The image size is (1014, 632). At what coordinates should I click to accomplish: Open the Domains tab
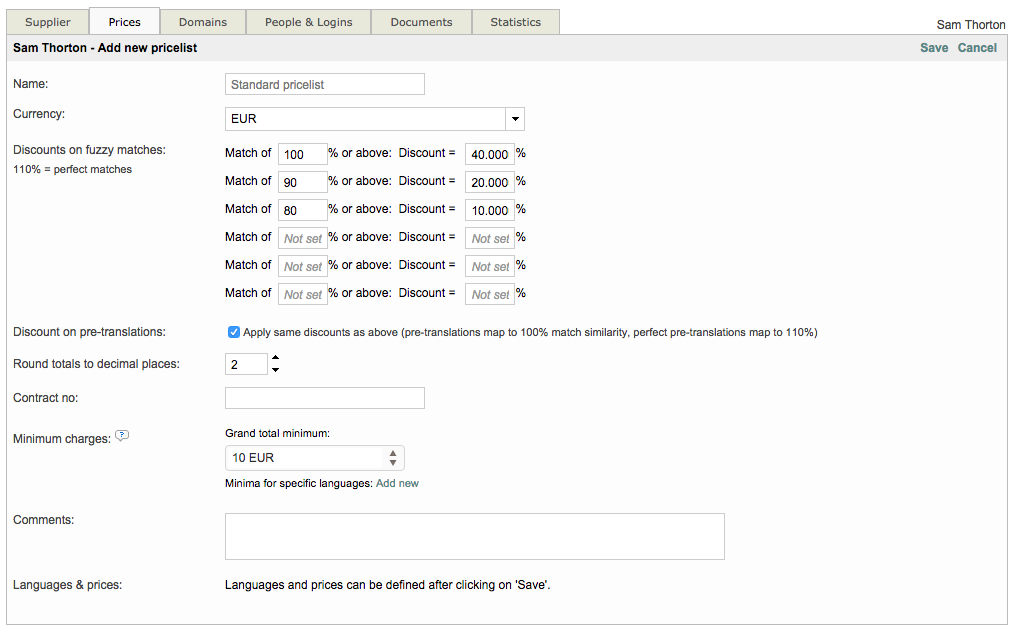click(203, 22)
